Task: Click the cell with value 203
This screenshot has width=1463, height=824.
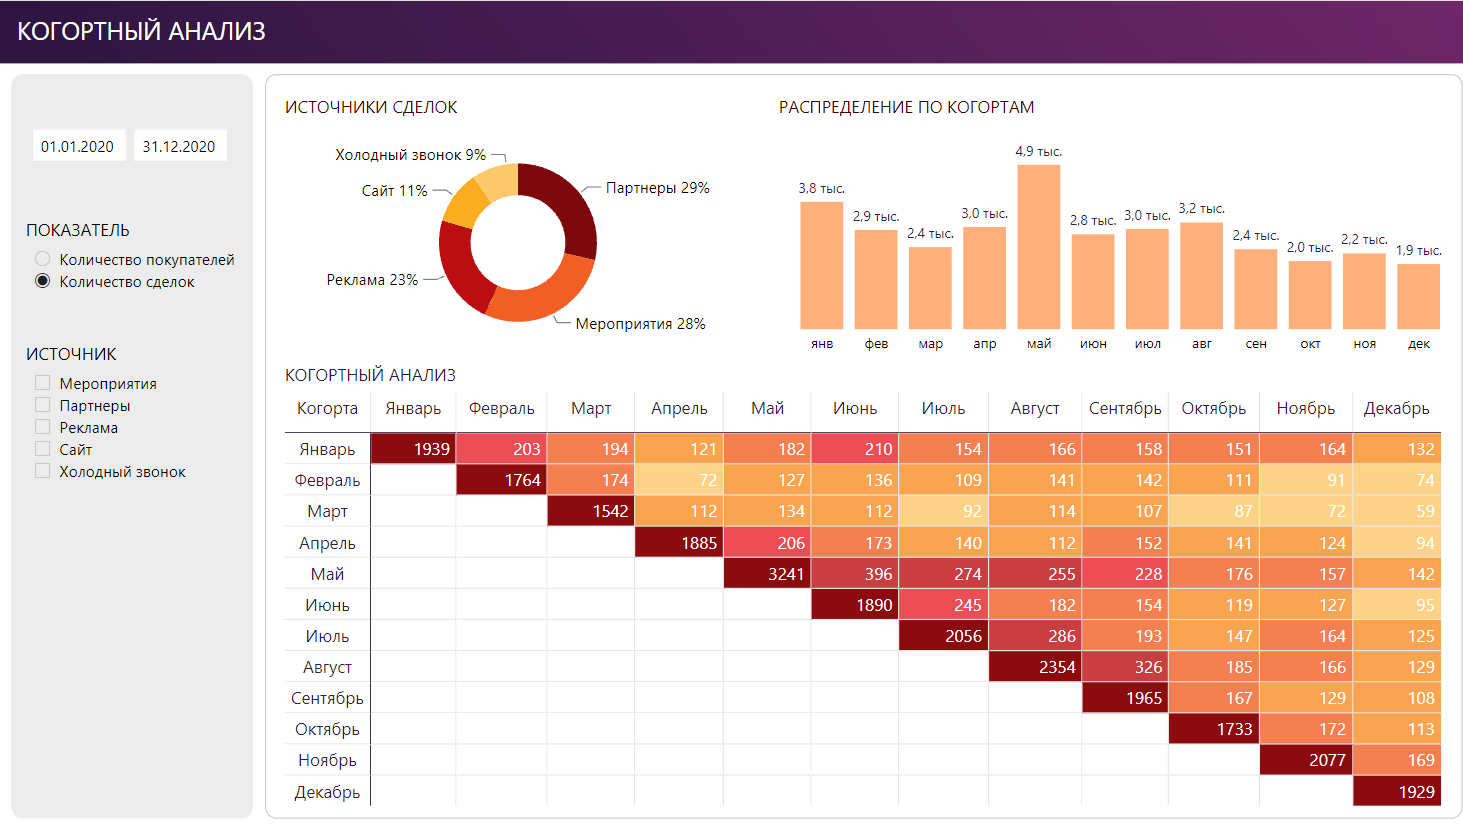Action: tap(502, 449)
